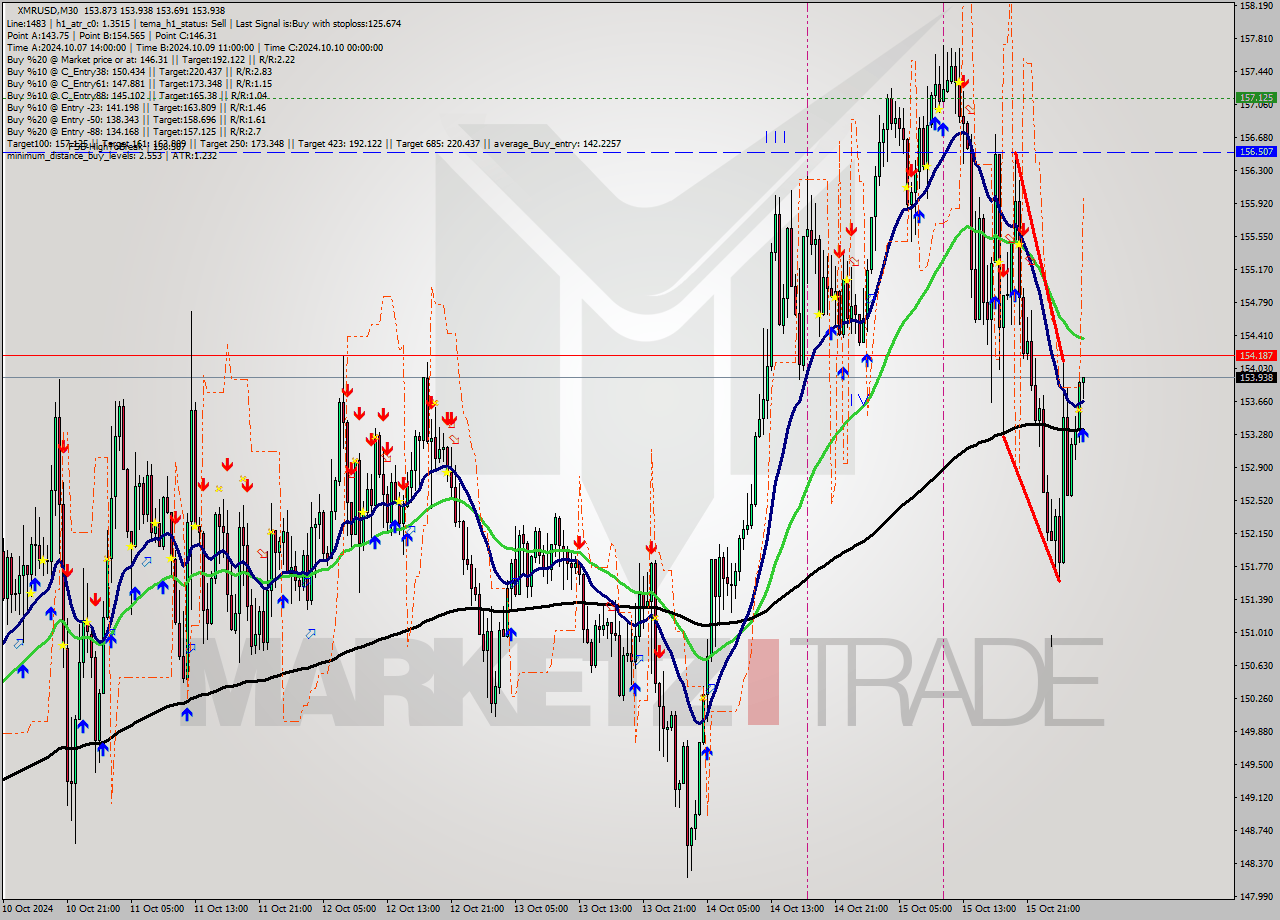Click the 149.880 price axis label
The height and width of the screenshot is (920, 1280).
[x=1256, y=732]
